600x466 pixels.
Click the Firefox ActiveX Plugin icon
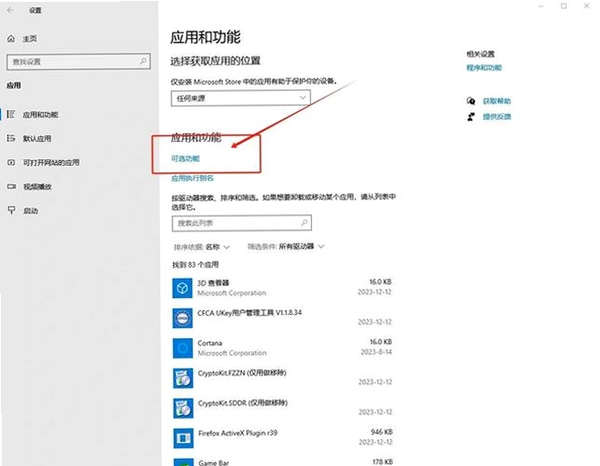click(x=183, y=438)
